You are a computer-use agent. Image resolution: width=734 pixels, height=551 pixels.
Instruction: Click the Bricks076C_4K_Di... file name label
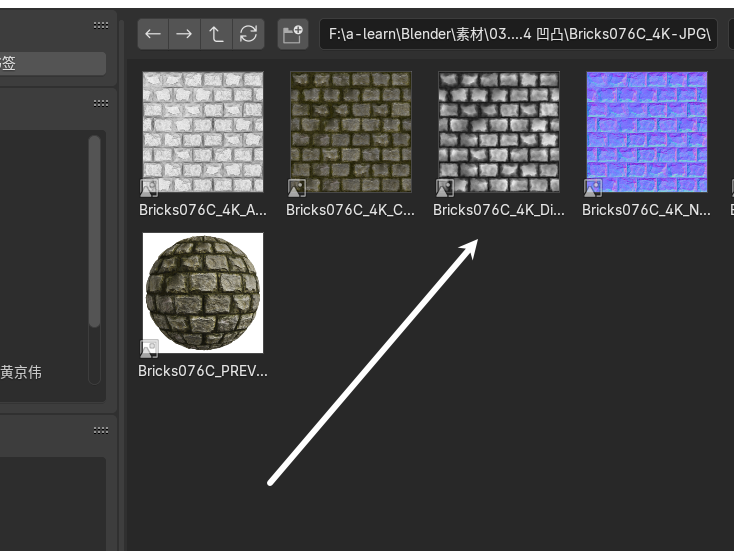tap(498, 210)
